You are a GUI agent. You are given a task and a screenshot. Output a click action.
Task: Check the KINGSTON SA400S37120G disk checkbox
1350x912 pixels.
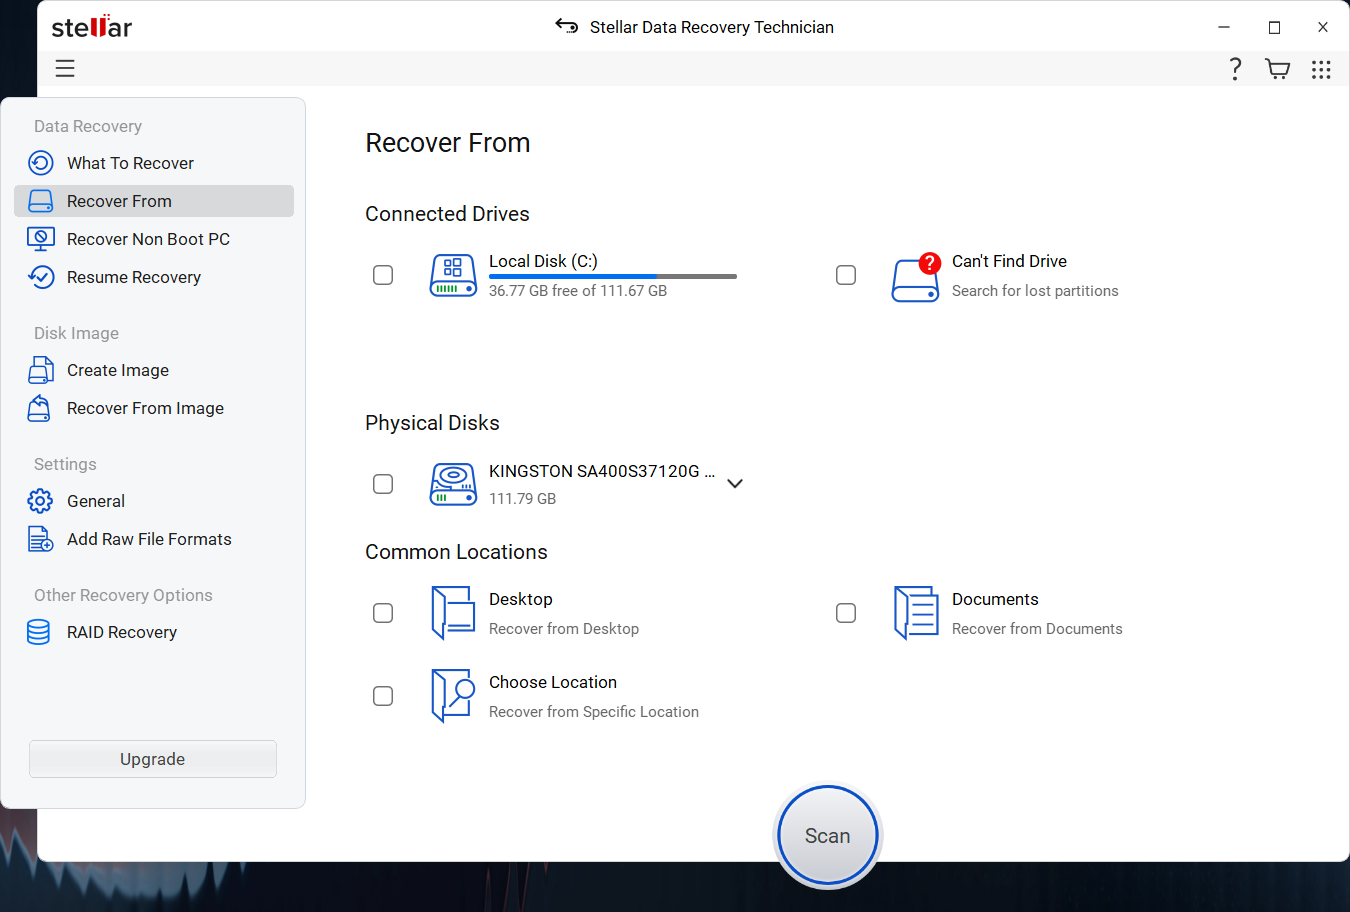point(383,484)
